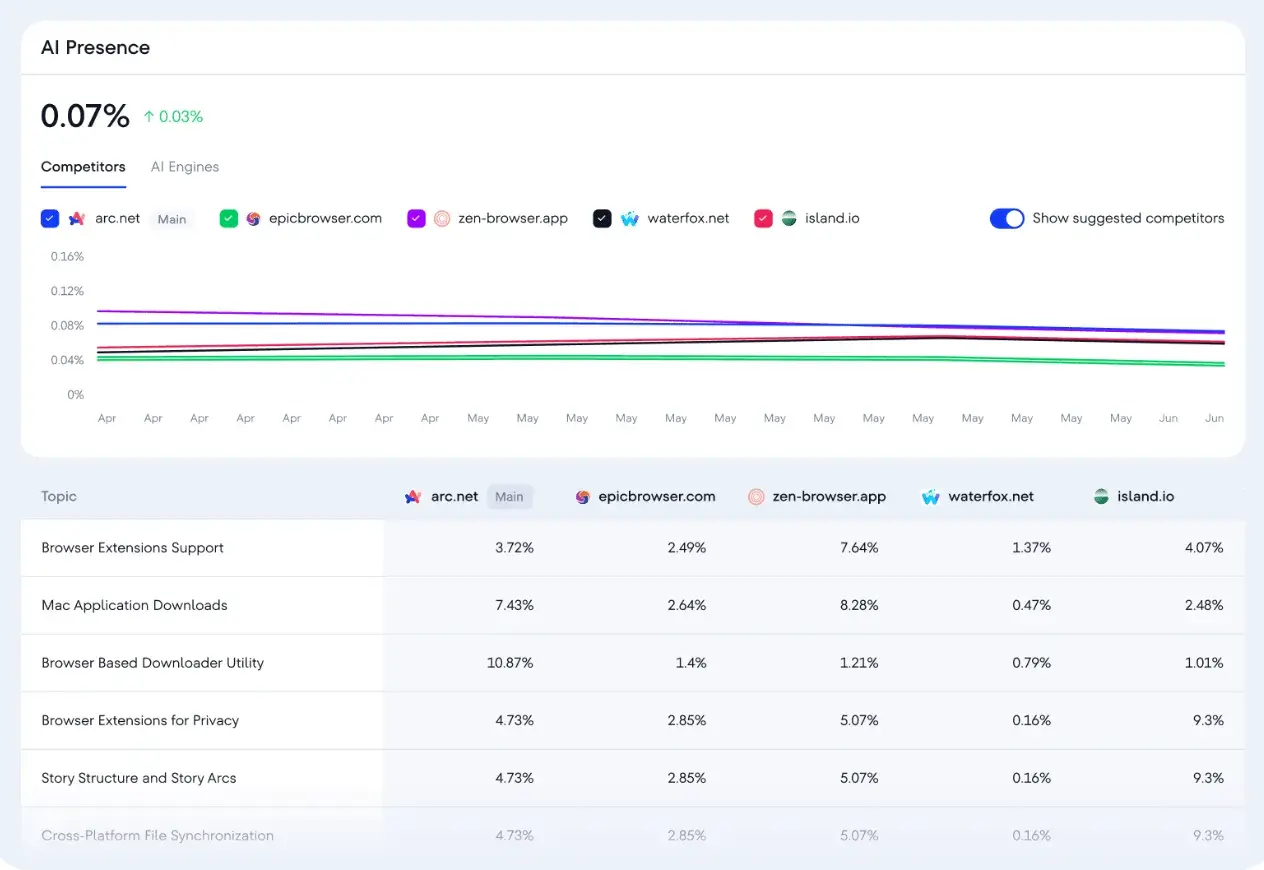Click the AI Presence panel title
1264x870 pixels.
click(x=95, y=47)
